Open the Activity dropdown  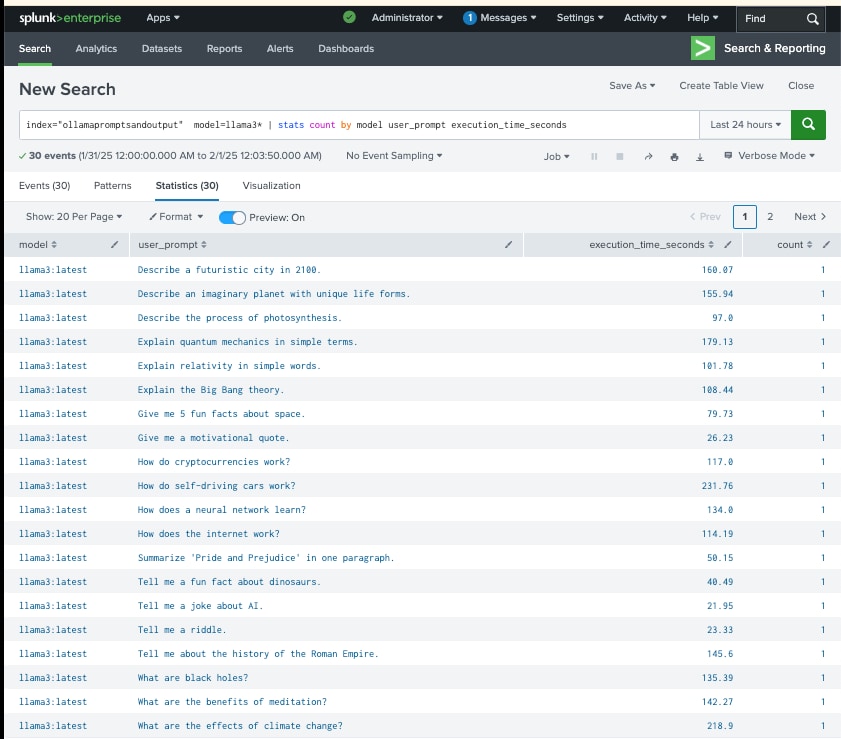pos(645,18)
